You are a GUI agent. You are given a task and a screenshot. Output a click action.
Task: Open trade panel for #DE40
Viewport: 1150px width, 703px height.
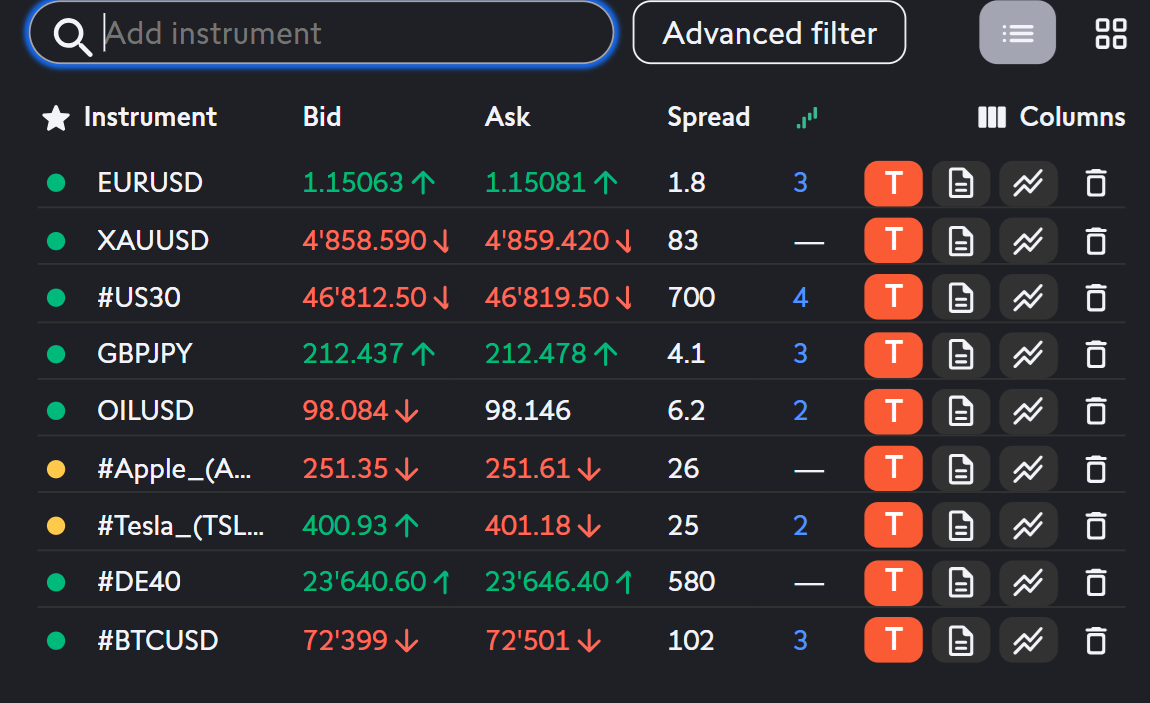[893, 583]
